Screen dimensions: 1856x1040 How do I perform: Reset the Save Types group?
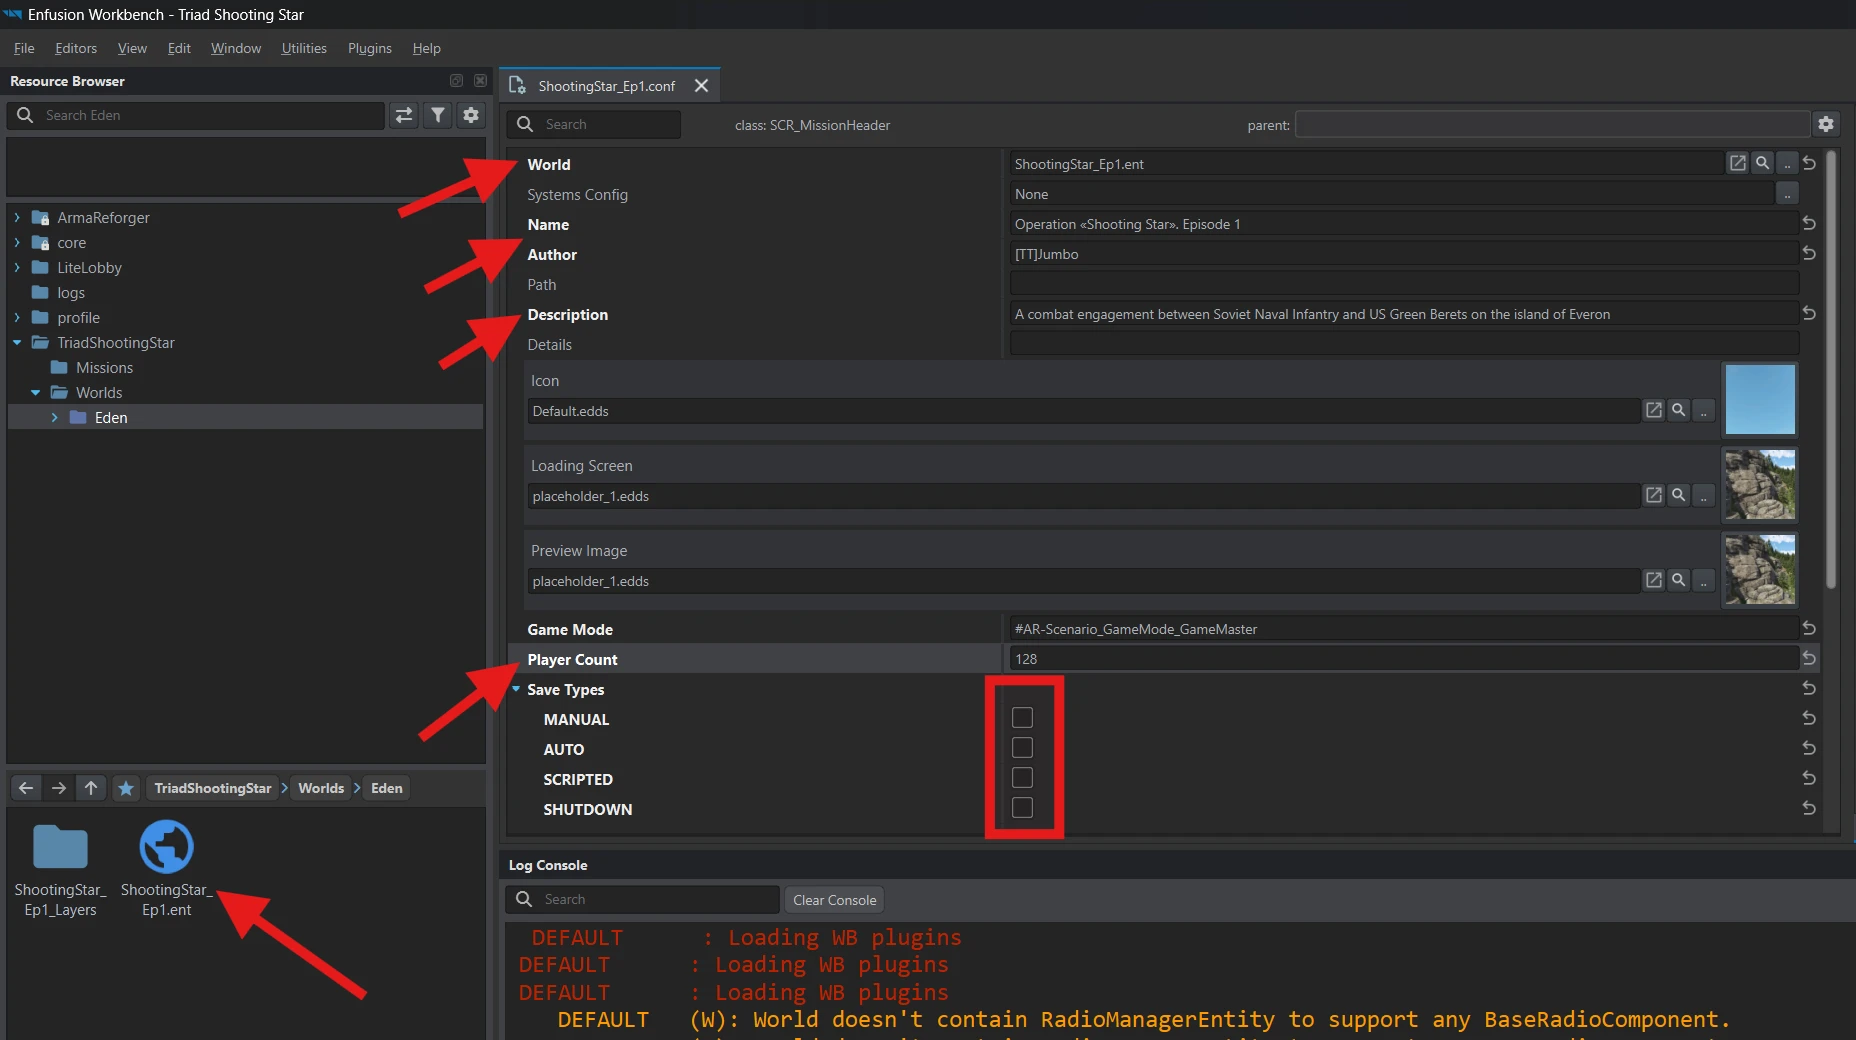1809,688
